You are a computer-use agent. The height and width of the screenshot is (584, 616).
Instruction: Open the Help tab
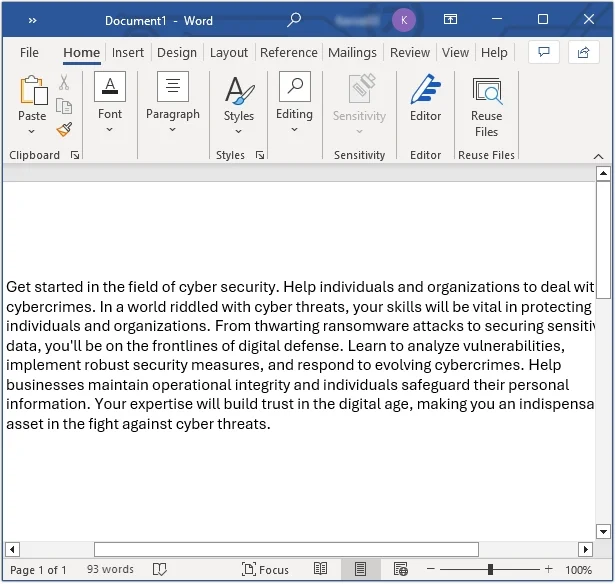coord(494,52)
